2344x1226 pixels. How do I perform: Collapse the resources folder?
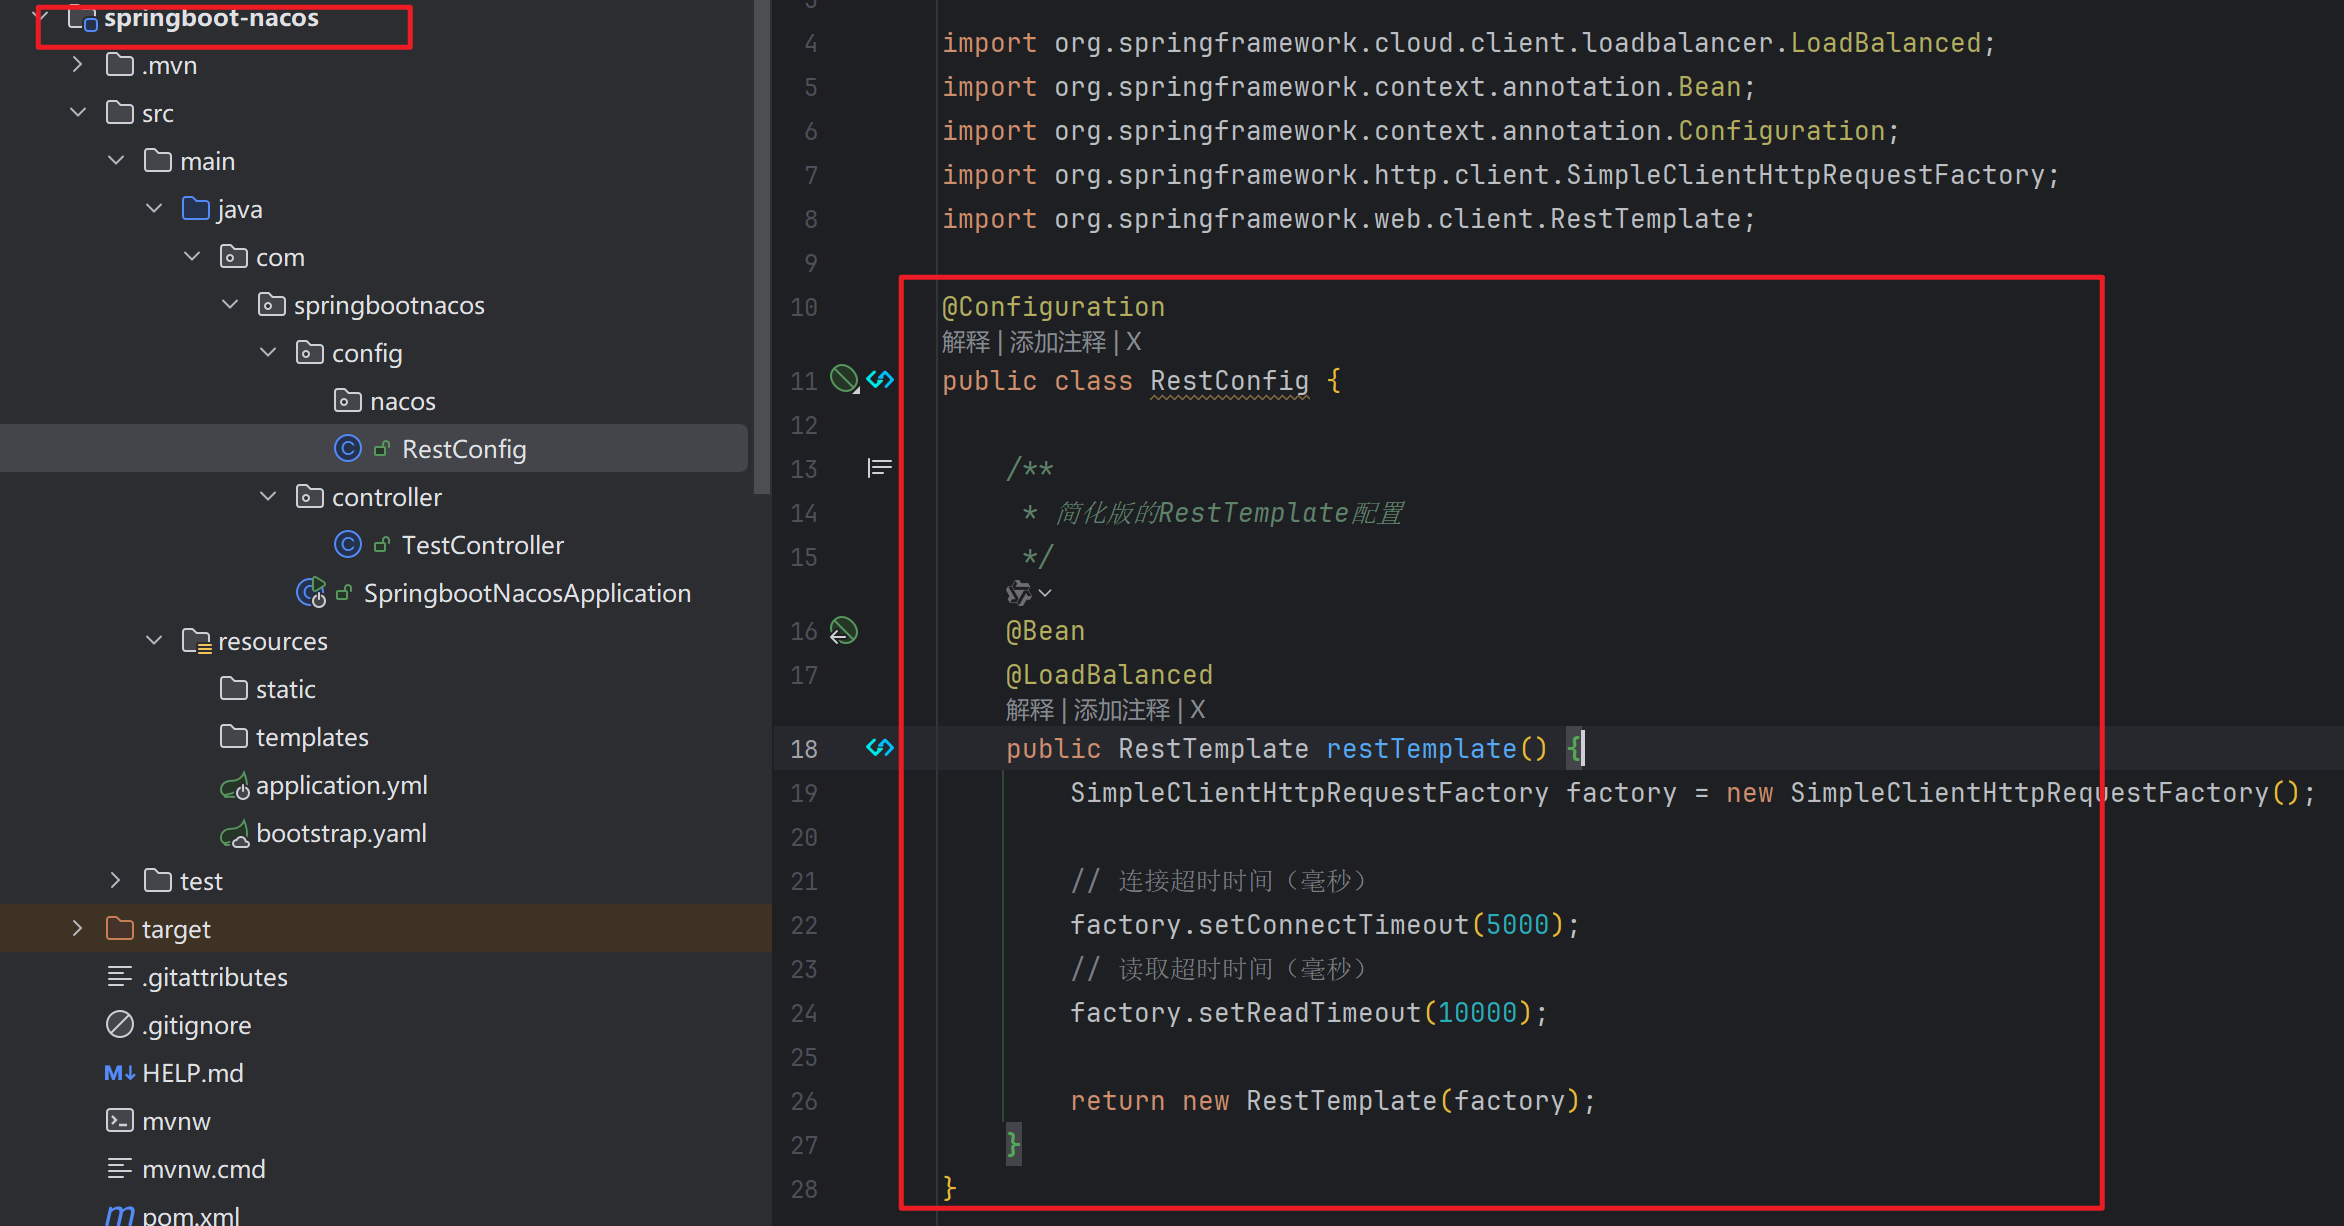coord(154,641)
